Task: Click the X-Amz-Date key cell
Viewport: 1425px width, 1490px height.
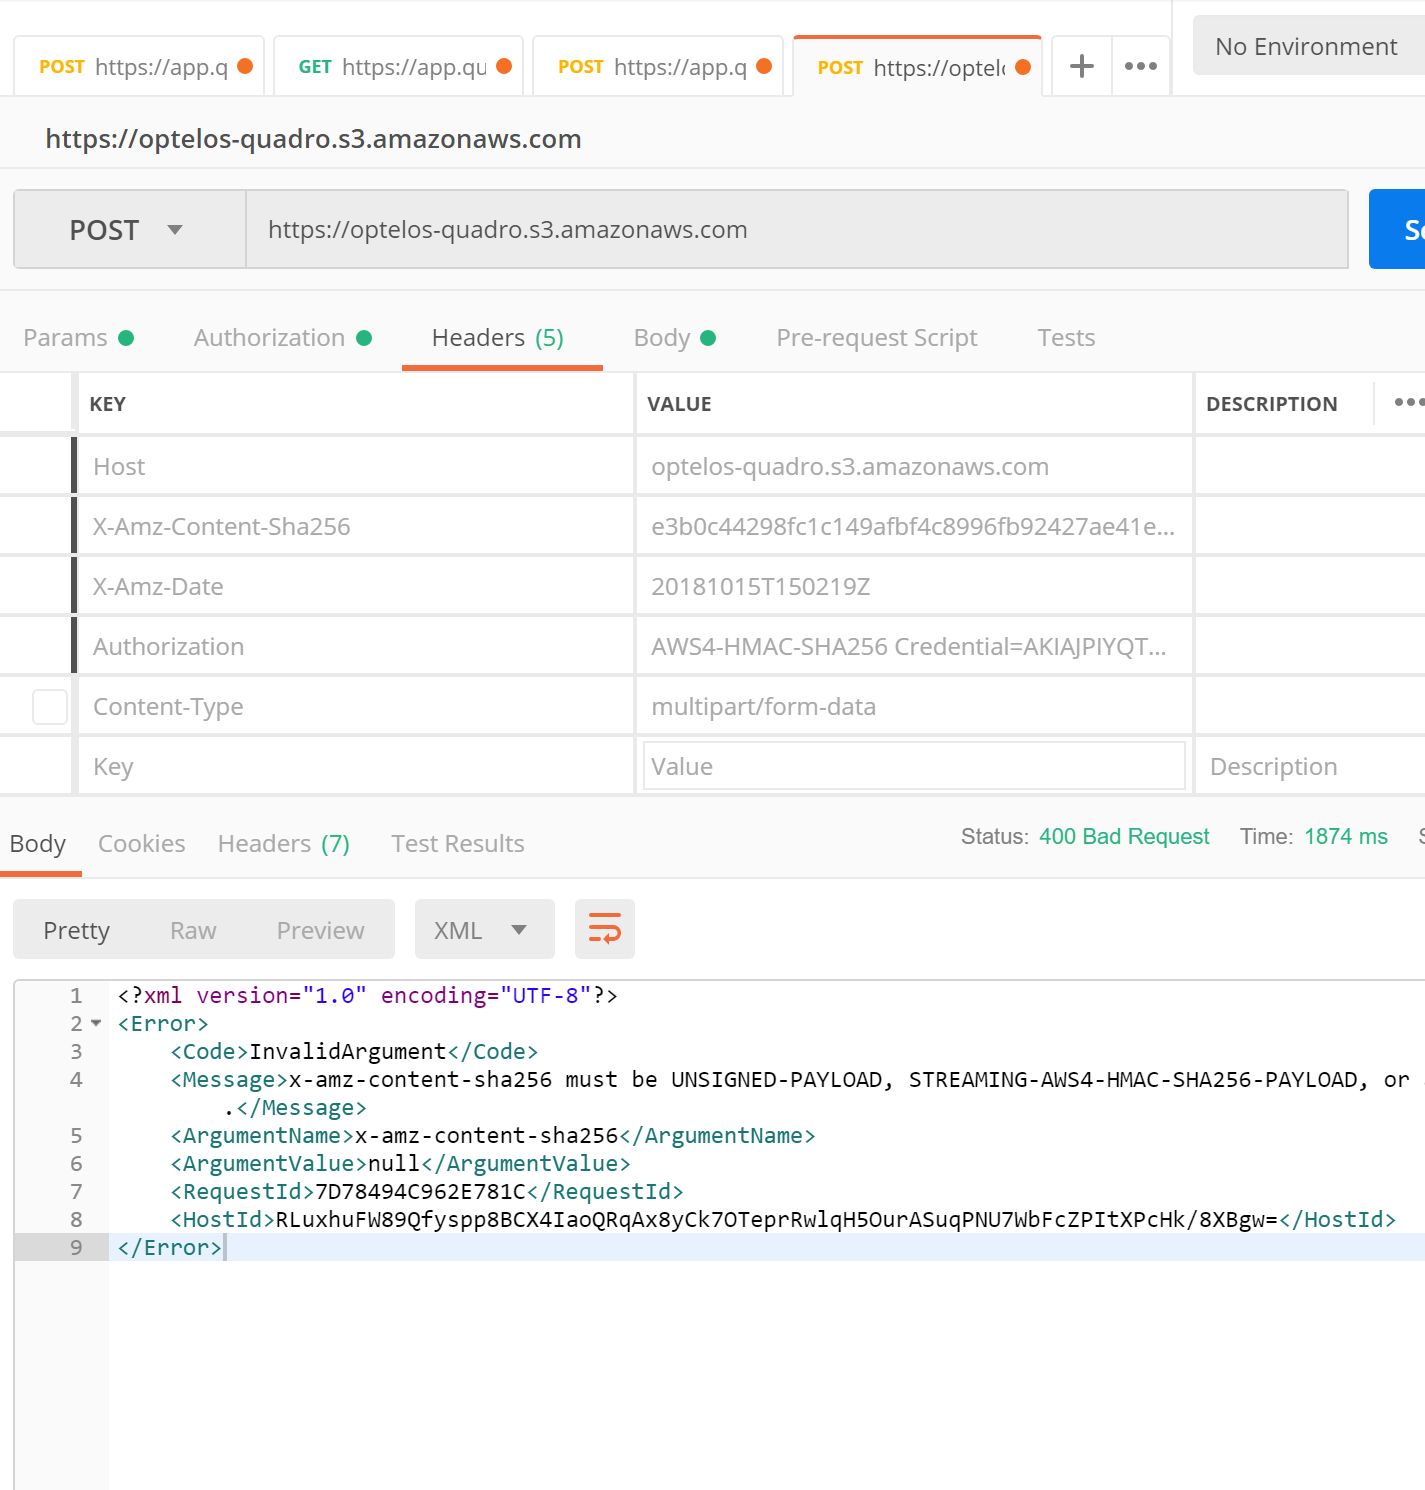Action: click(355, 586)
